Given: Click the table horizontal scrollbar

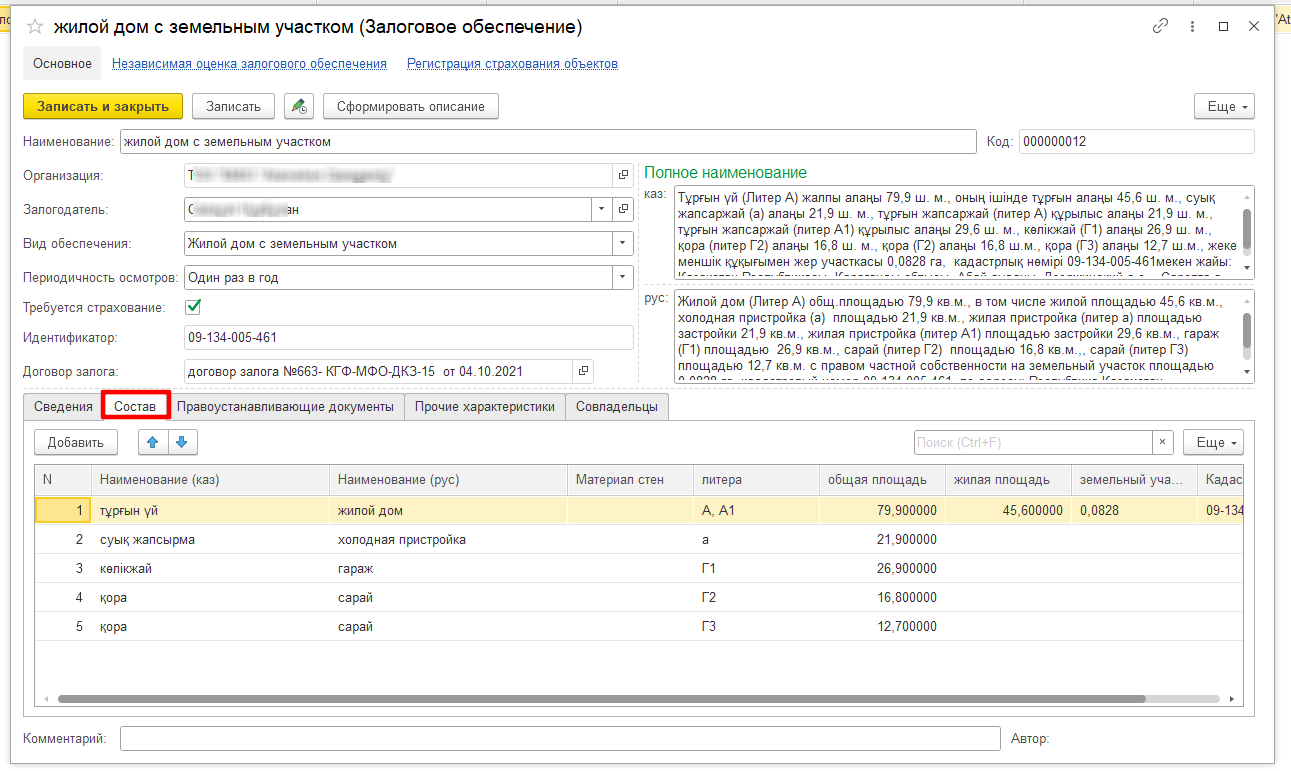Looking at the screenshot, I should [600, 700].
